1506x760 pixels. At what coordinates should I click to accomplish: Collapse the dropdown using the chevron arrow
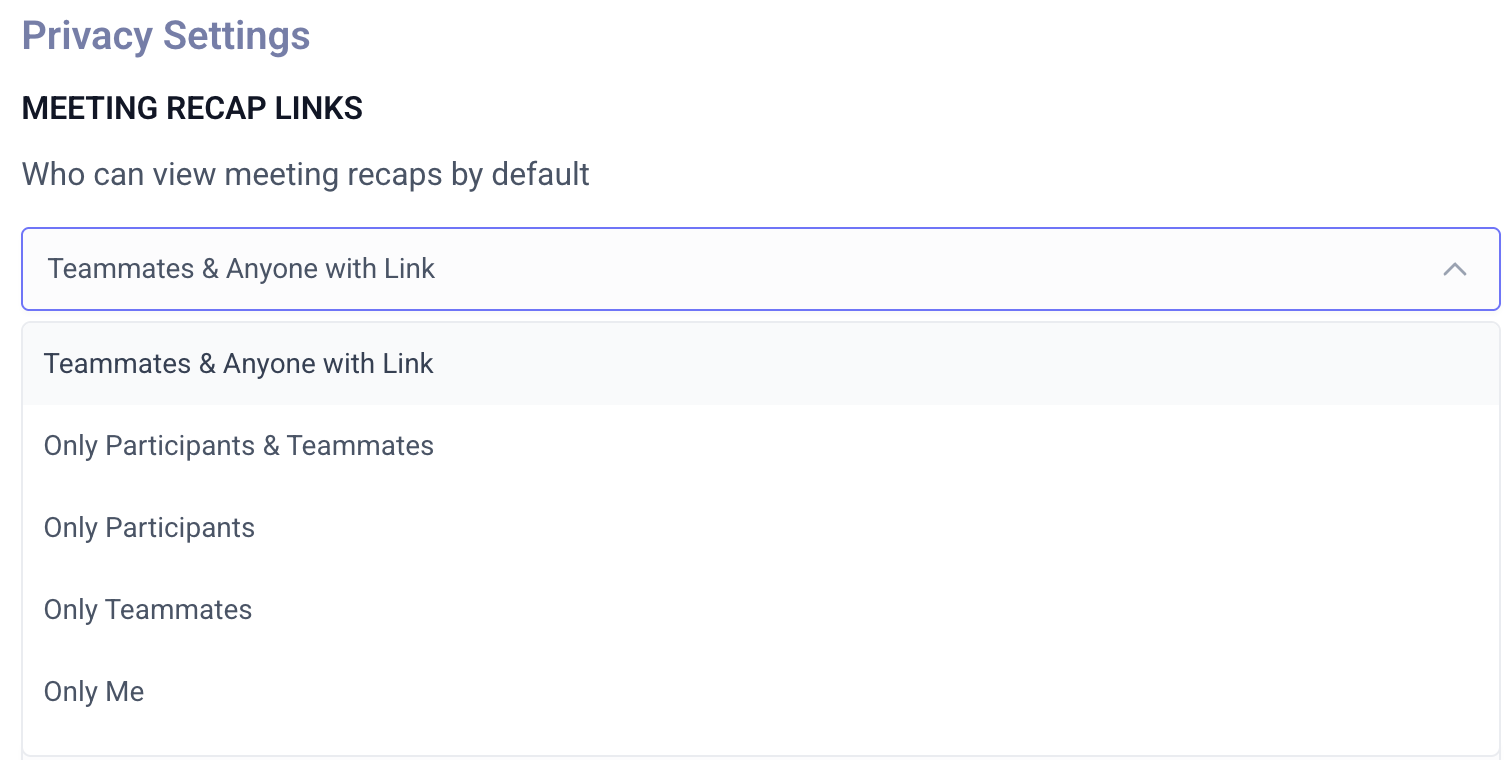1454,269
